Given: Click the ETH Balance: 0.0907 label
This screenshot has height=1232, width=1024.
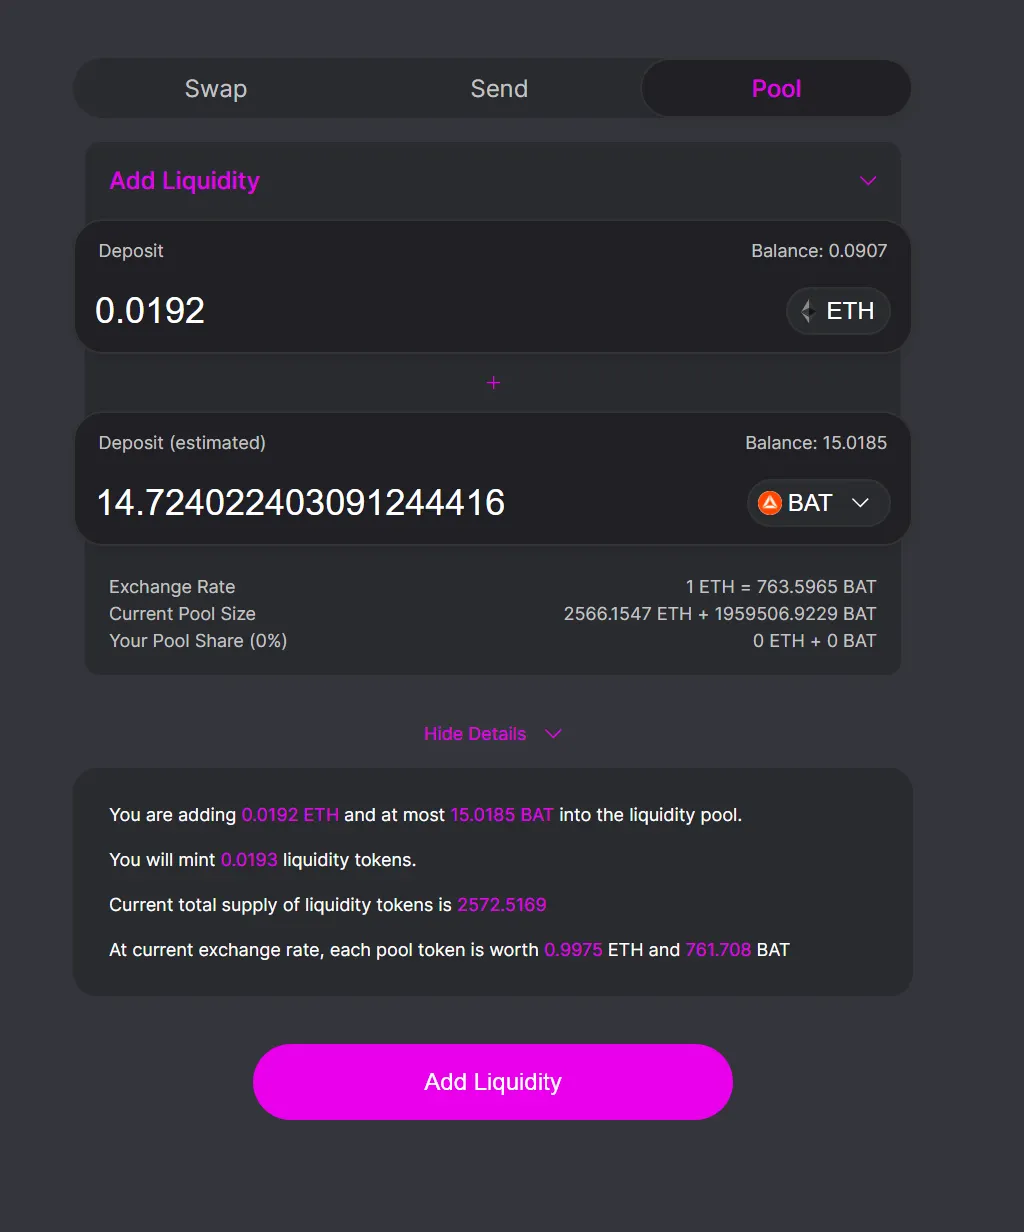Looking at the screenshot, I should [x=819, y=251].
